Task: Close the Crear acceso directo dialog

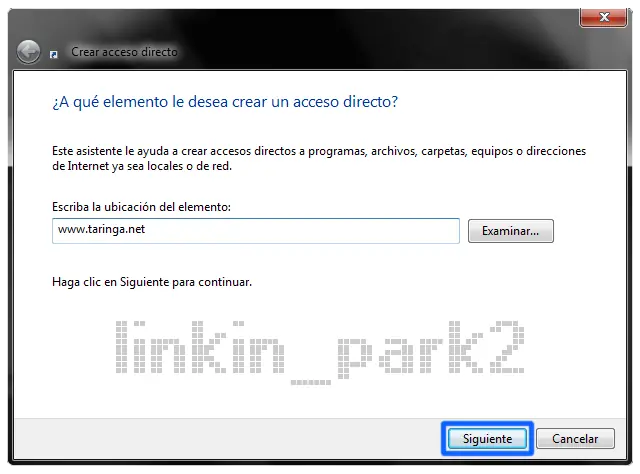Action: (603, 17)
